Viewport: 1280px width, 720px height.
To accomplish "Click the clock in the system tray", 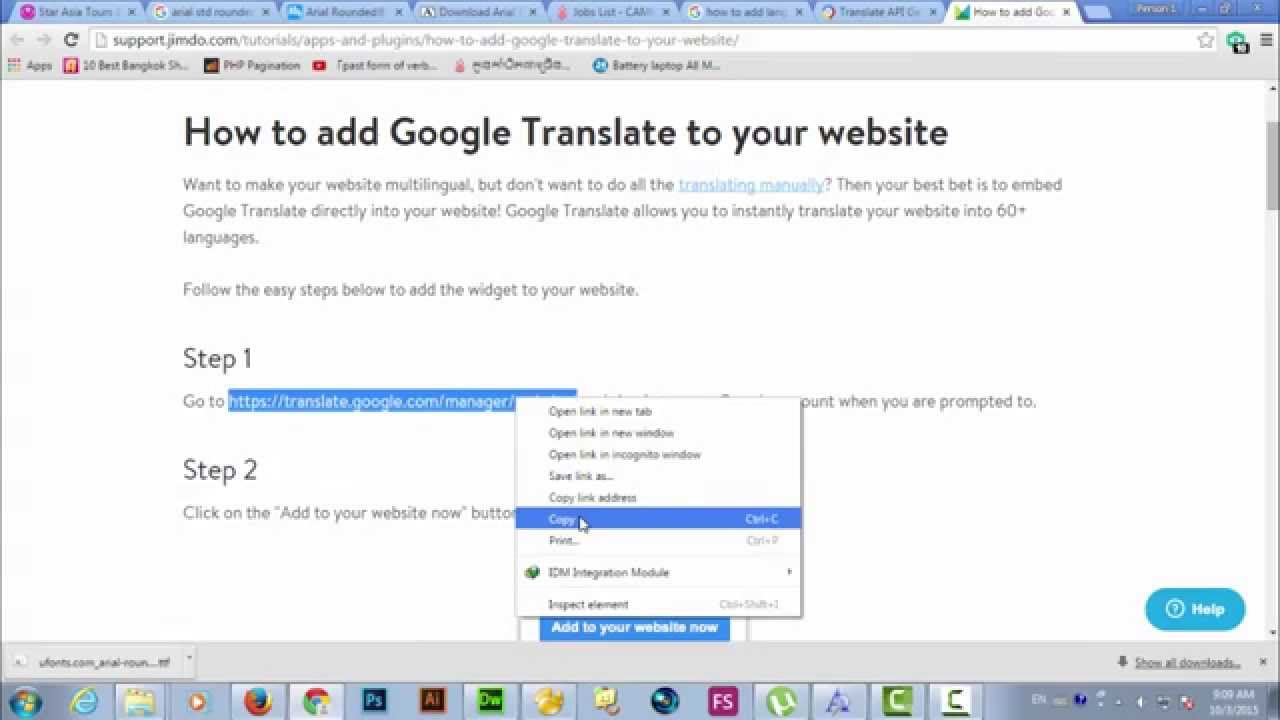I will point(1232,701).
